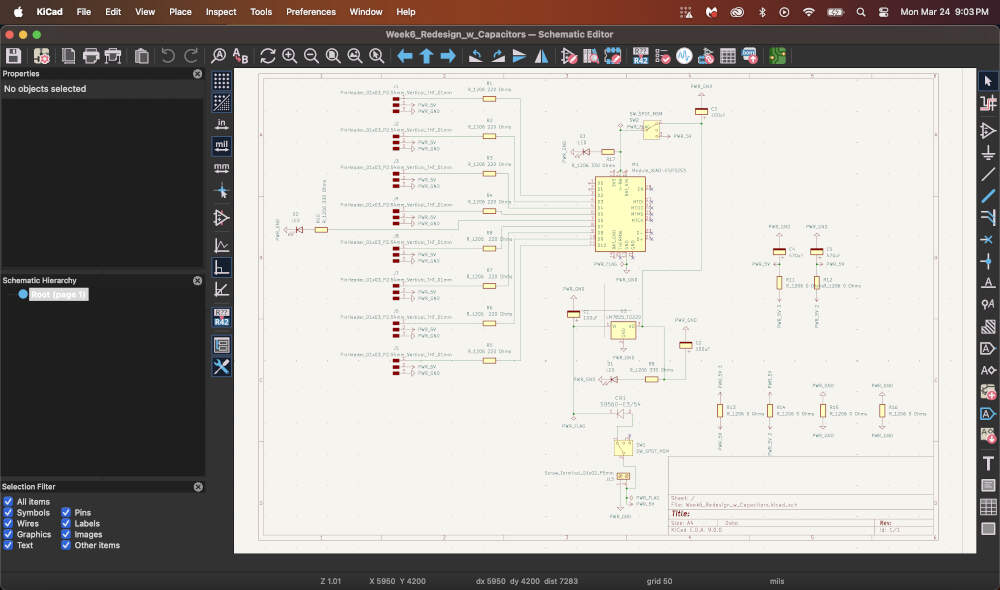Image resolution: width=1000 pixels, height=590 pixels.
Task: Navigate up one sheet with blue up arrow
Action: coord(426,56)
